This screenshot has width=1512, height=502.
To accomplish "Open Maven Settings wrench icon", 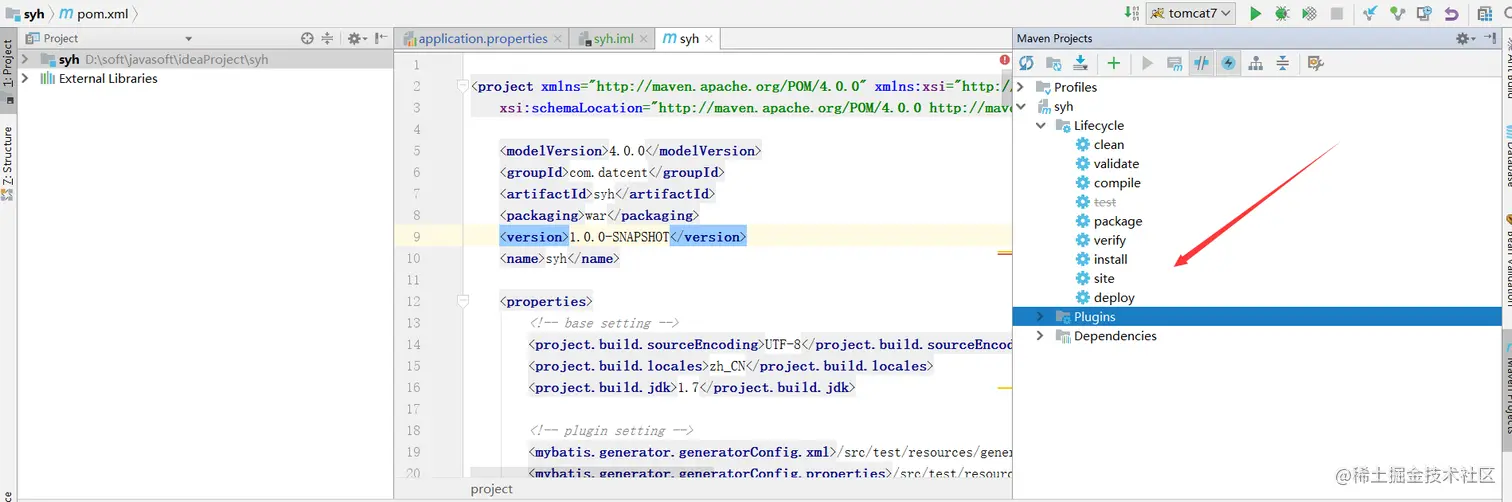I will click(x=1315, y=63).
